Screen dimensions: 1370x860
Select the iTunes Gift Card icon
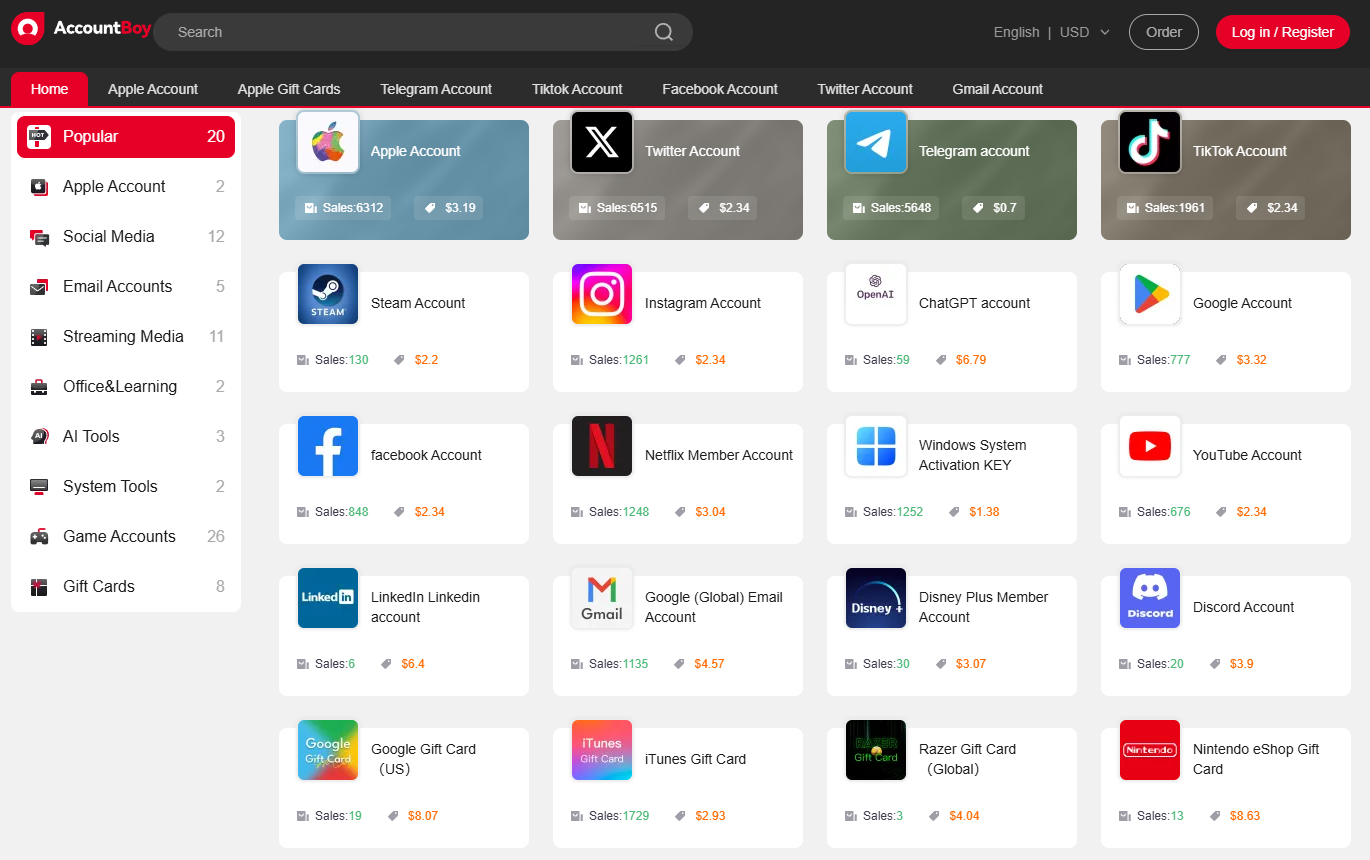pos(602,750)
